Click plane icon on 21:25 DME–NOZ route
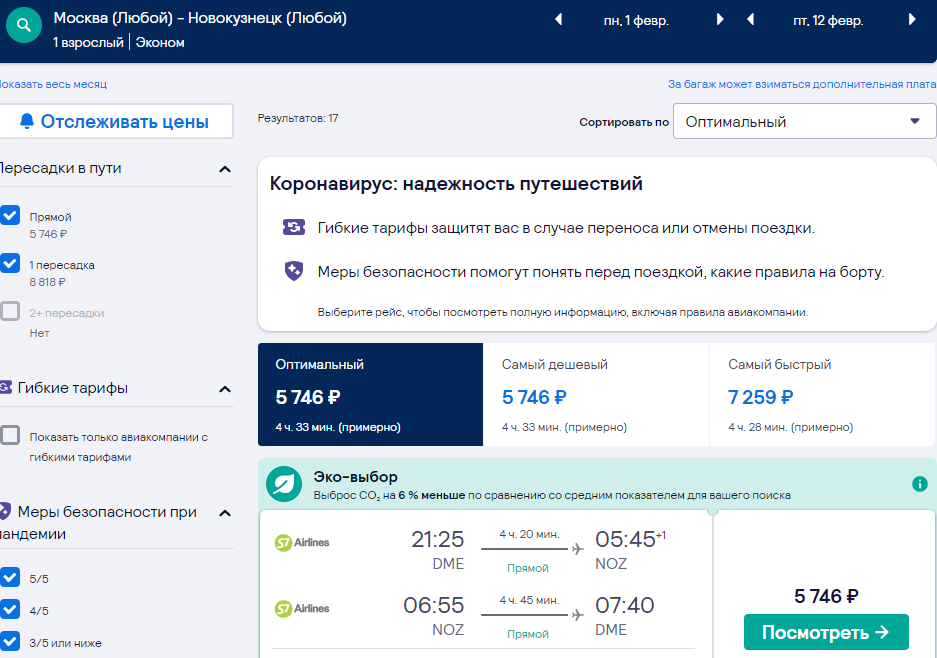 click(x=577, y=549)
